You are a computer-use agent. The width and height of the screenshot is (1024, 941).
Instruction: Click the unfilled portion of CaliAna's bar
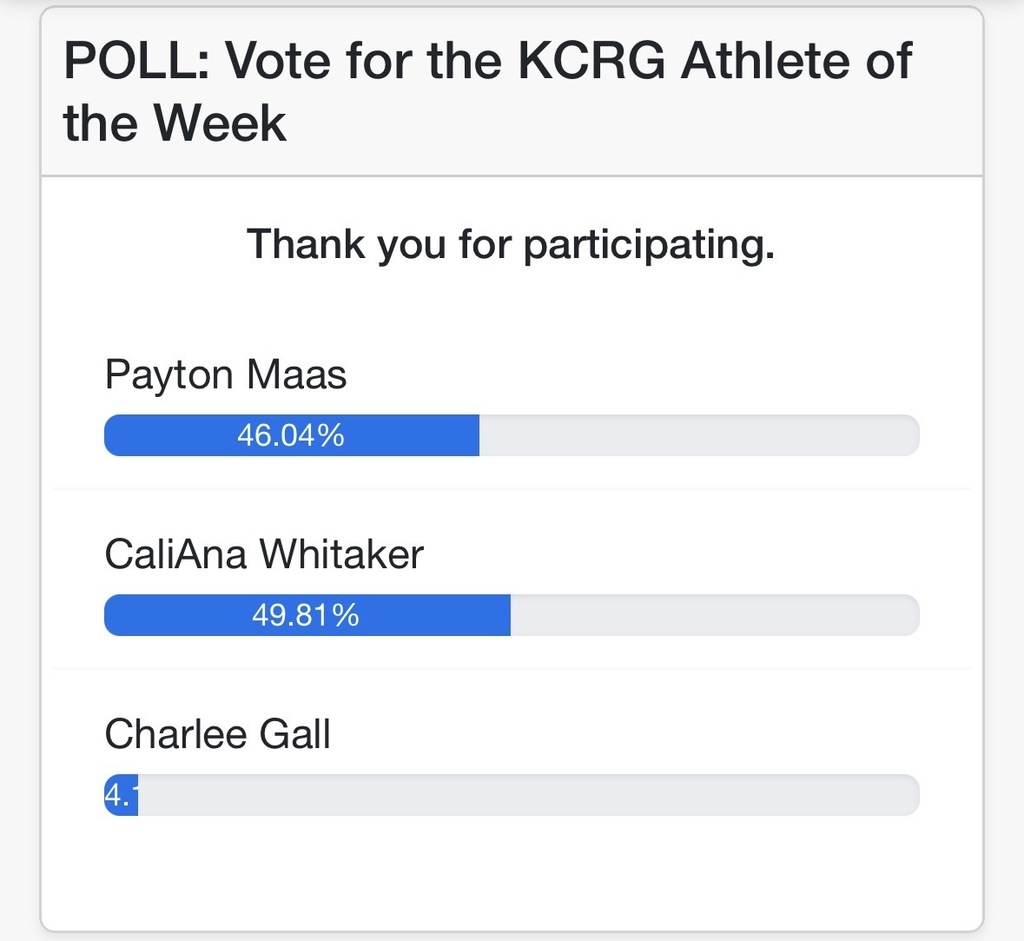pyautogui.click(x=715, y=615)
